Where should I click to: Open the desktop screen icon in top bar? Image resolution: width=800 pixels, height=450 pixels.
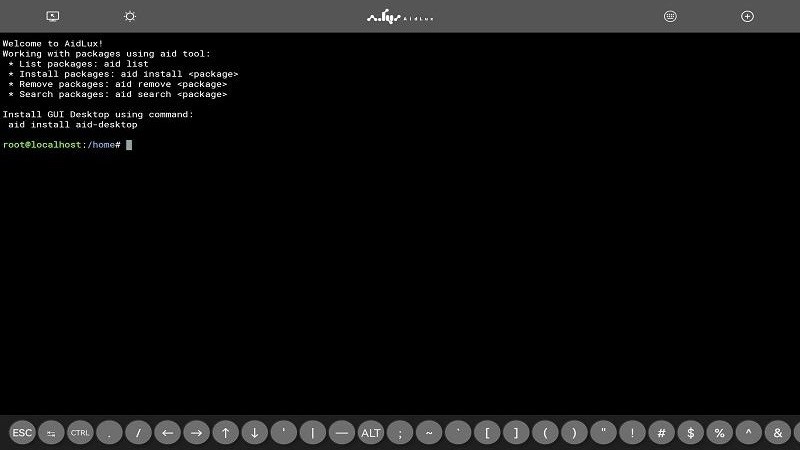[x=53, y=16]
